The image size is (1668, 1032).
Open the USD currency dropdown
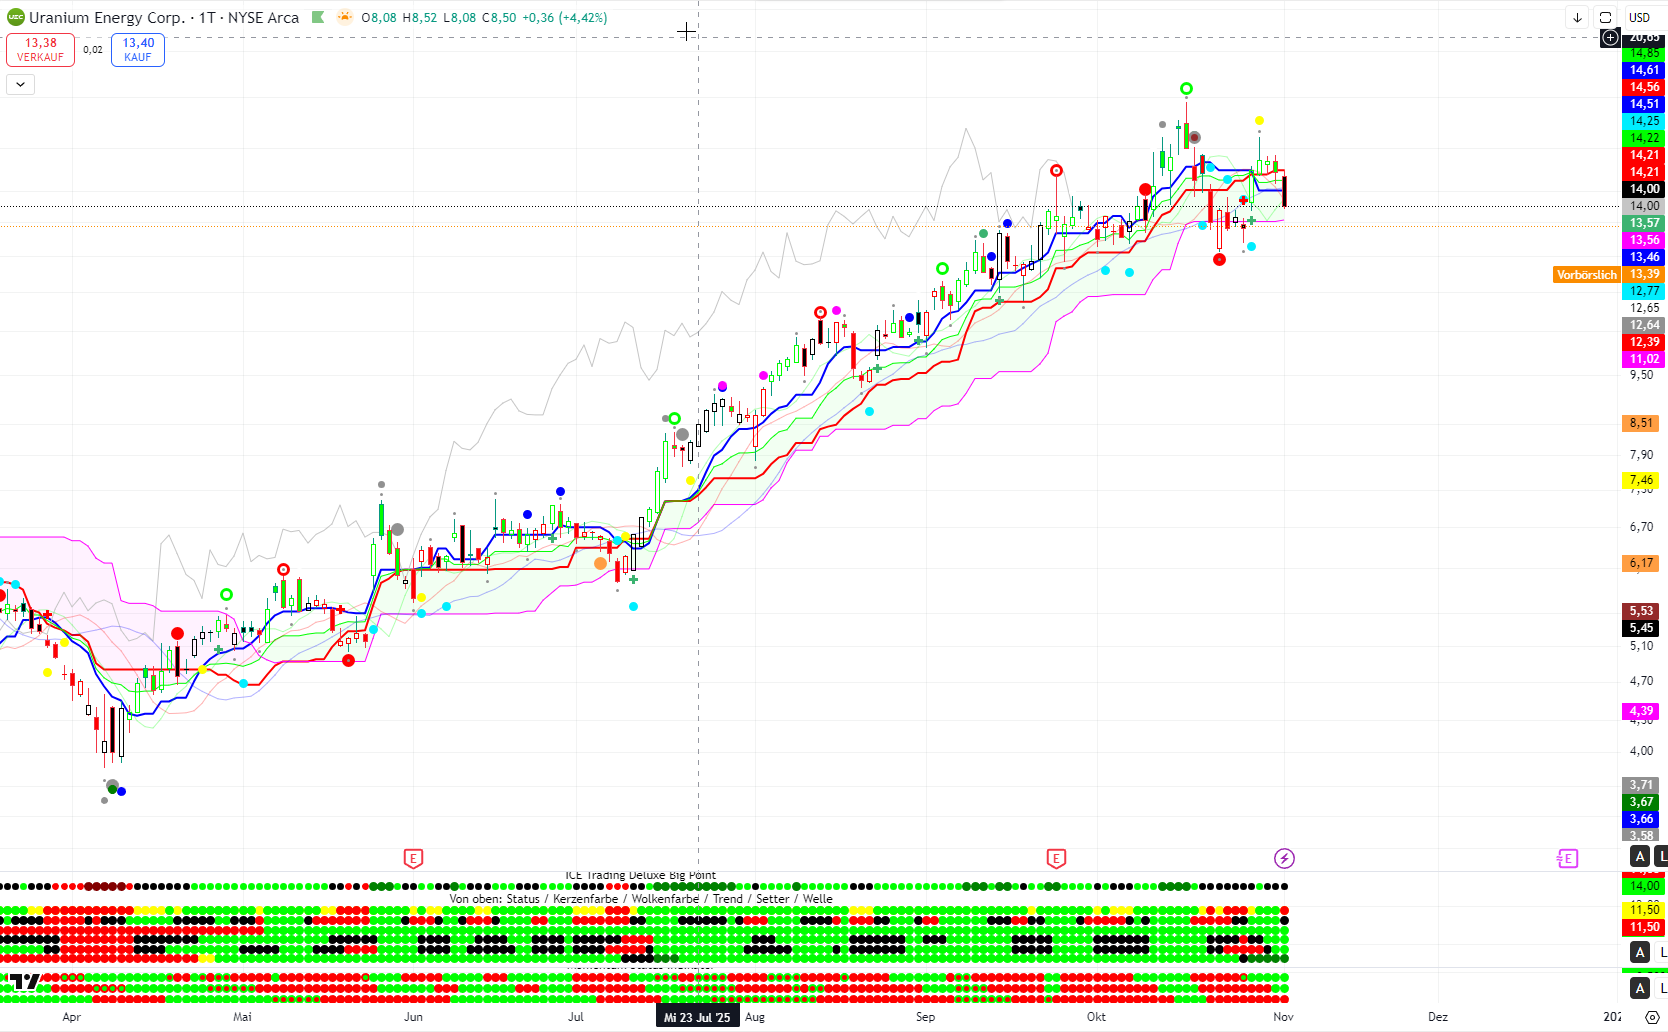tap(1639, 17)
